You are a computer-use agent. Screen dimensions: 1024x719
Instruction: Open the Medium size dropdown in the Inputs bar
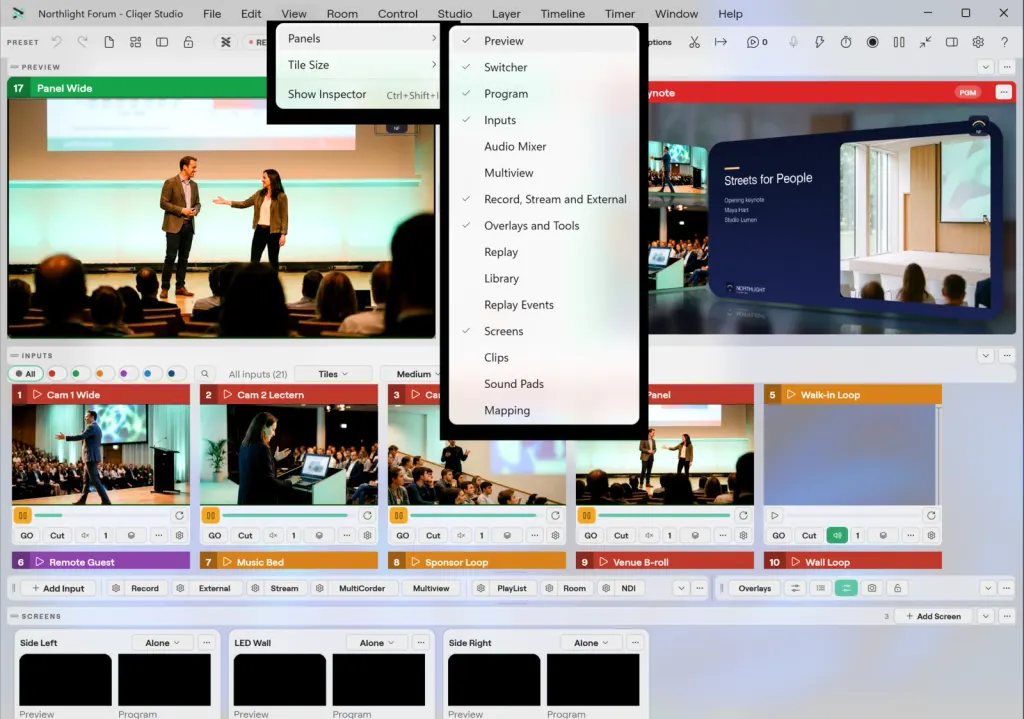coord(417,374)
